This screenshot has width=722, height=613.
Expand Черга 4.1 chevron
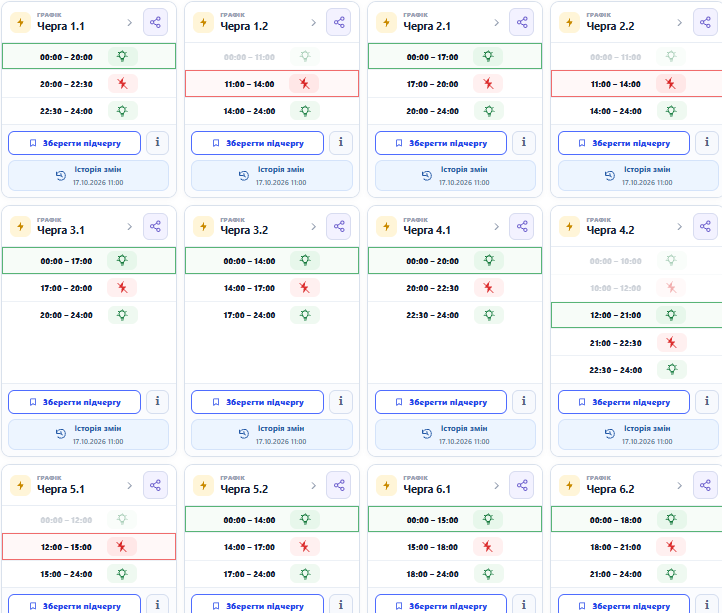pos(496,227)
